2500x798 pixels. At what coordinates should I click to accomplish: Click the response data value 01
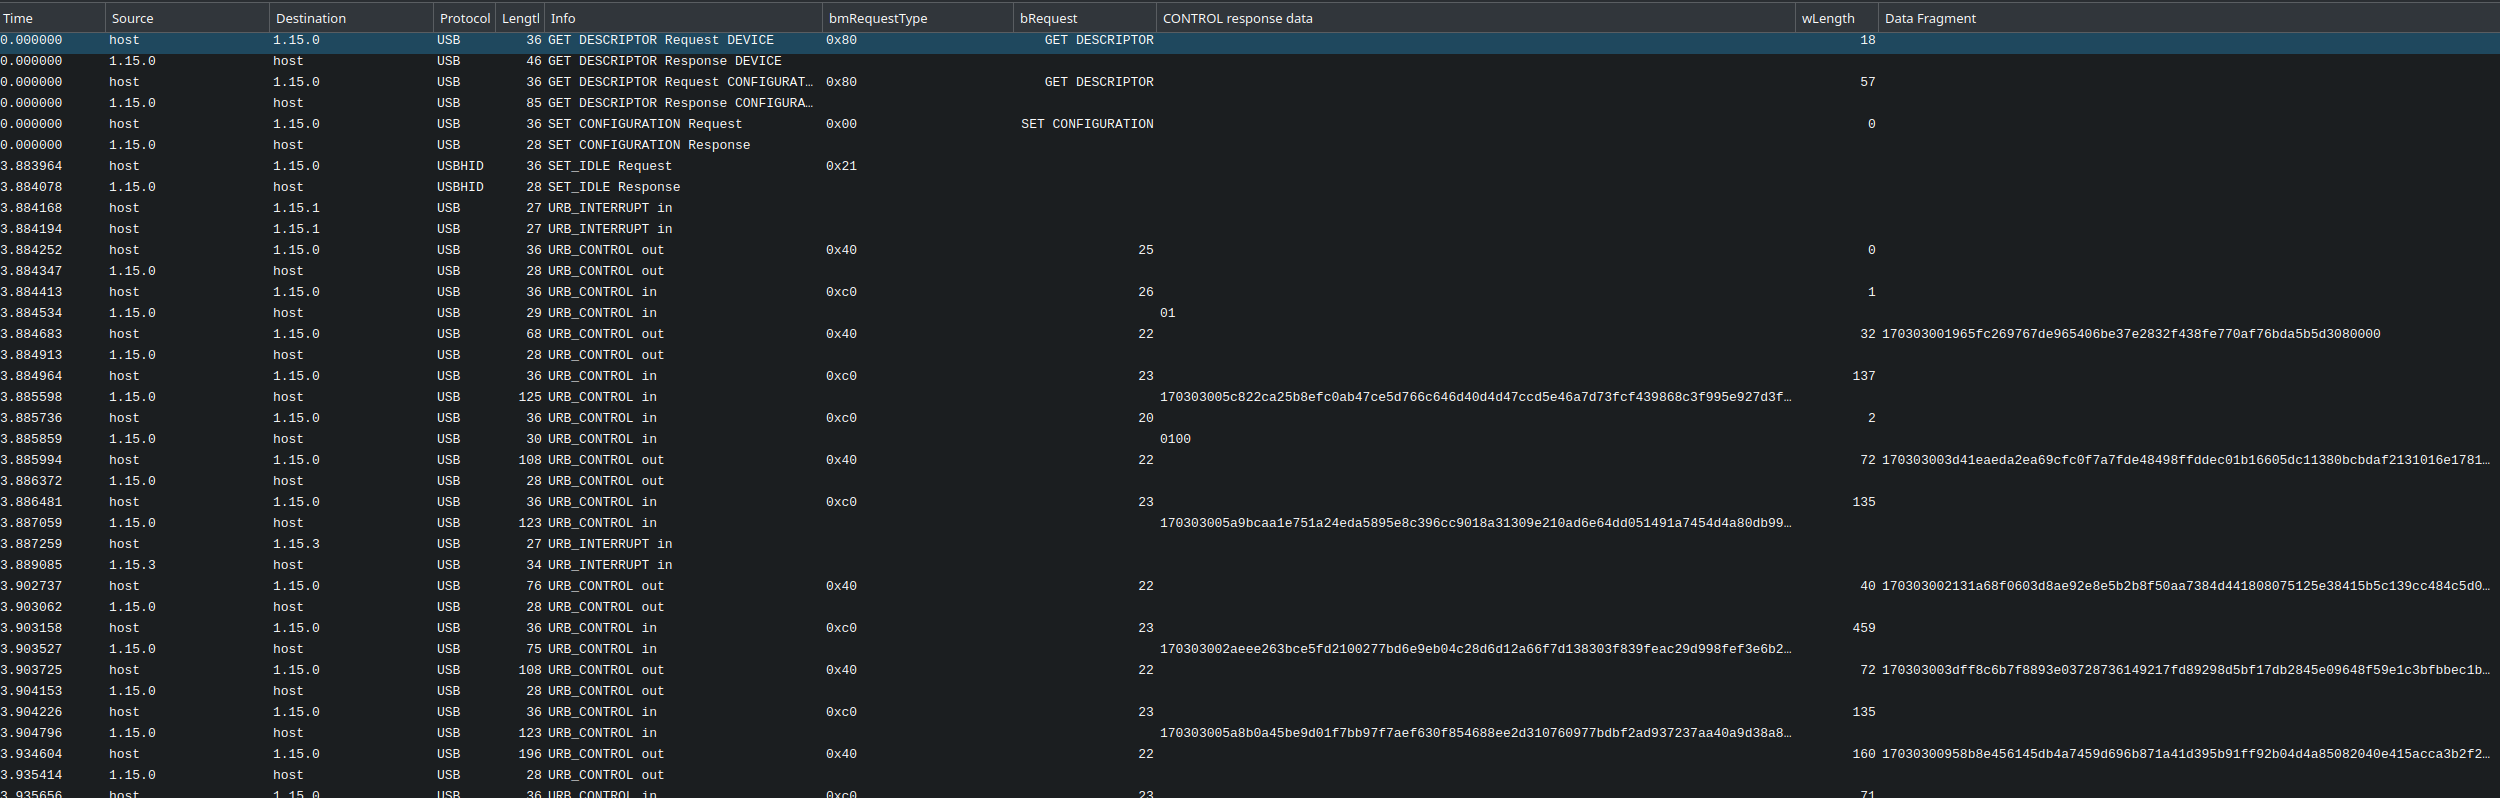(x=1168, y=313)
